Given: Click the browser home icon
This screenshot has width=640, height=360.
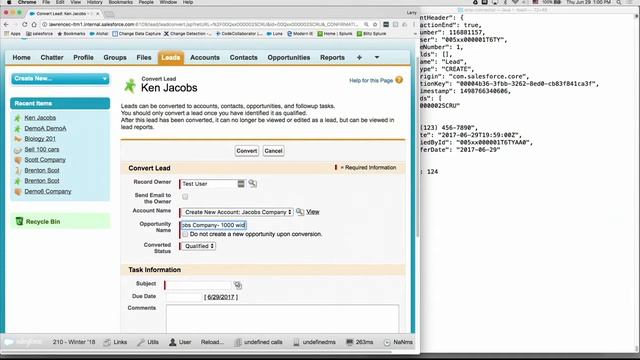Looking at the screenshot, I should point(34,24).
